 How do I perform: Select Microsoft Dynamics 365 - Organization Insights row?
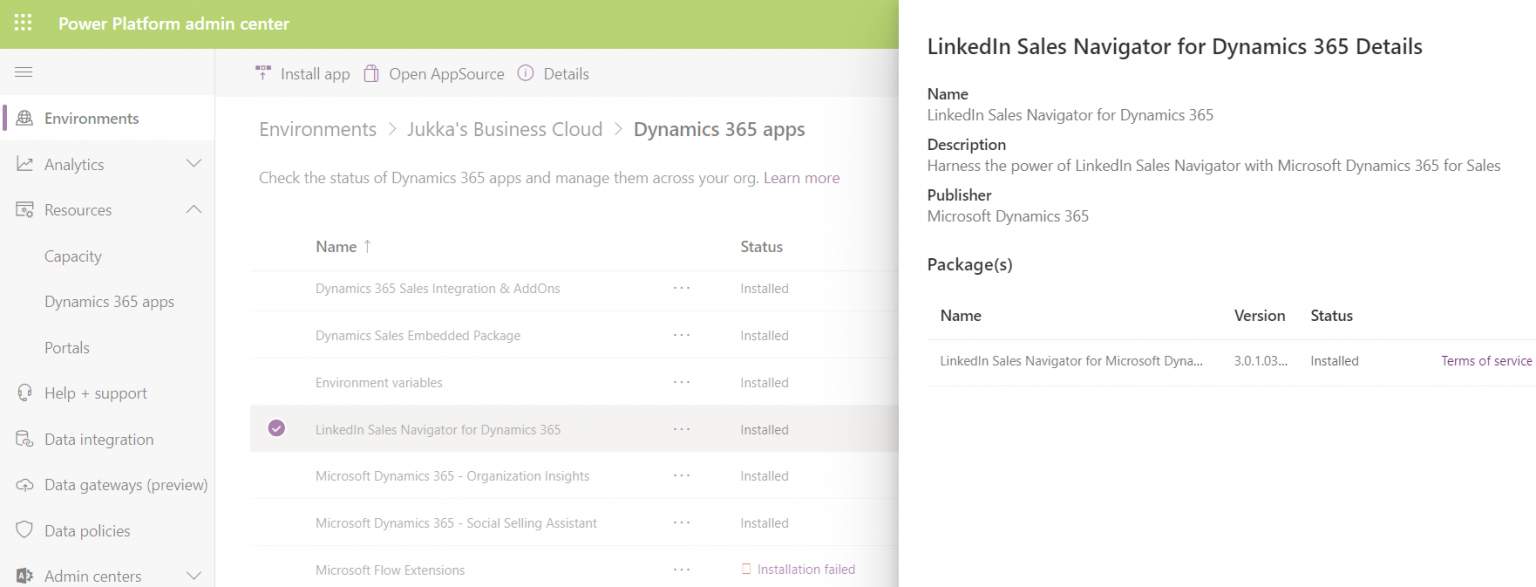coord(574,476)
